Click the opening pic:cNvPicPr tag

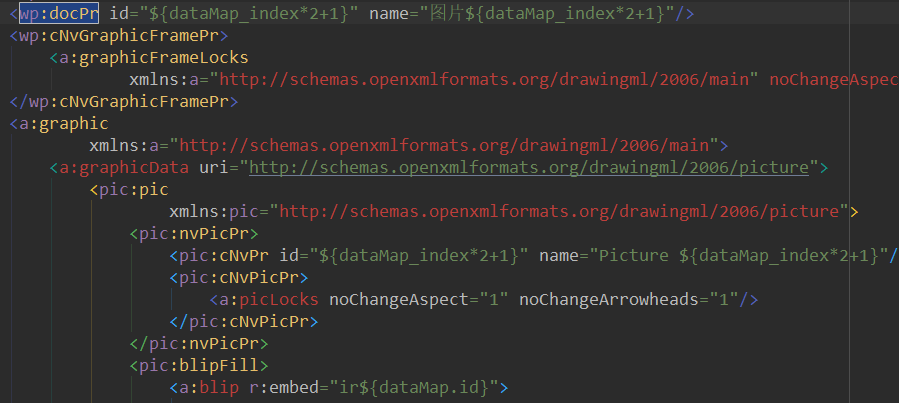click(x=239, y=278)
